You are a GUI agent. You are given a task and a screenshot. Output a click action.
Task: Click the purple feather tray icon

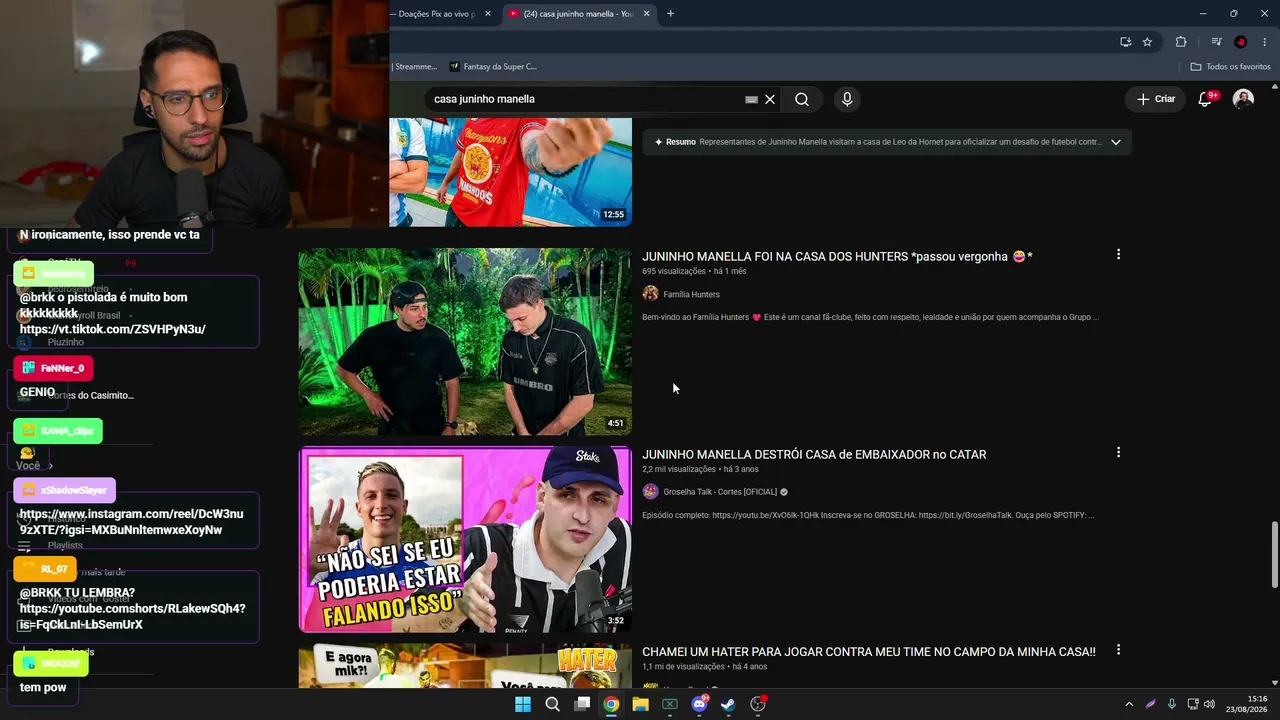[1151, 704]
